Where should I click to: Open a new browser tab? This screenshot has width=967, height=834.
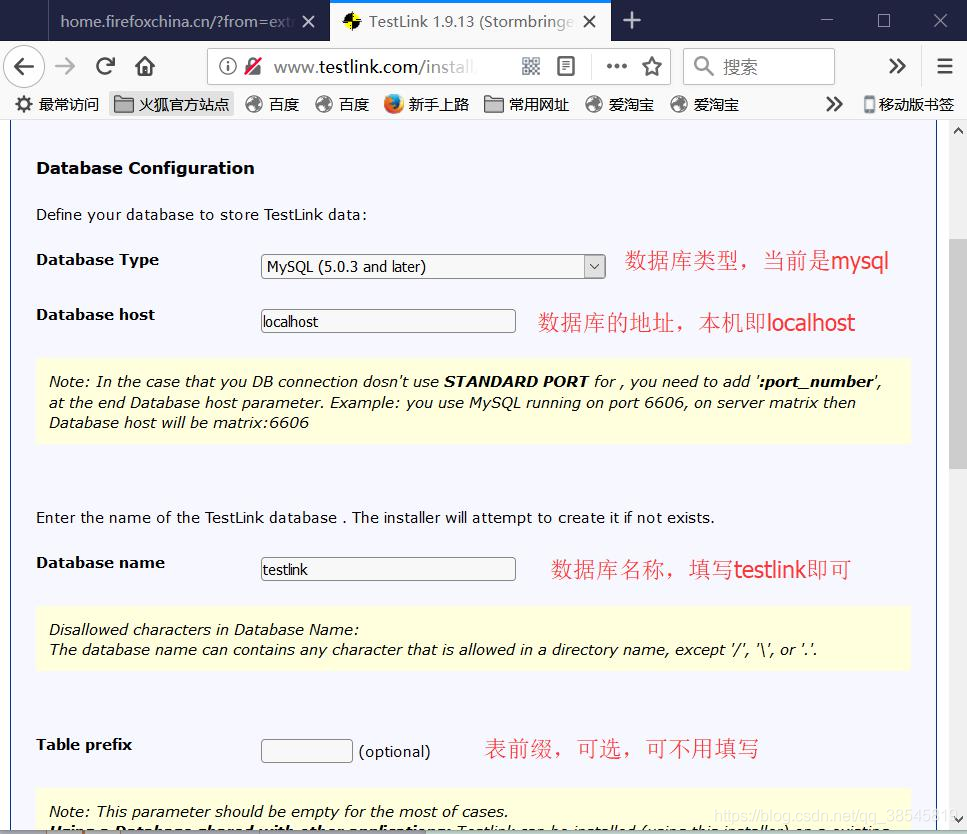pos(632,20)
